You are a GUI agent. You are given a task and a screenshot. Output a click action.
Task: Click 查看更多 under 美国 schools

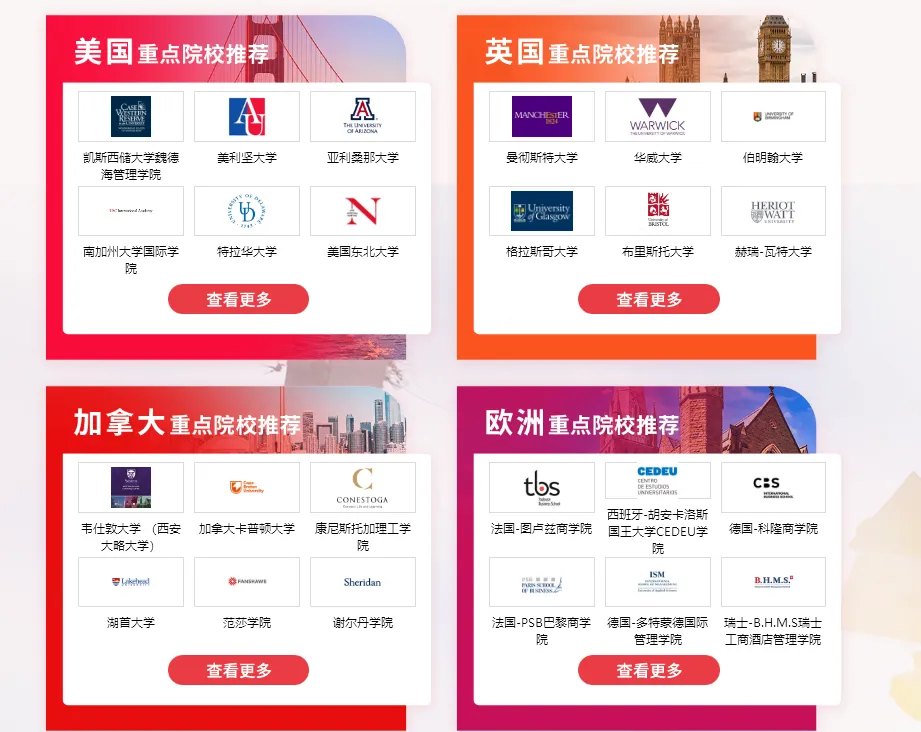pyautogui.click(x=238, y=299)
